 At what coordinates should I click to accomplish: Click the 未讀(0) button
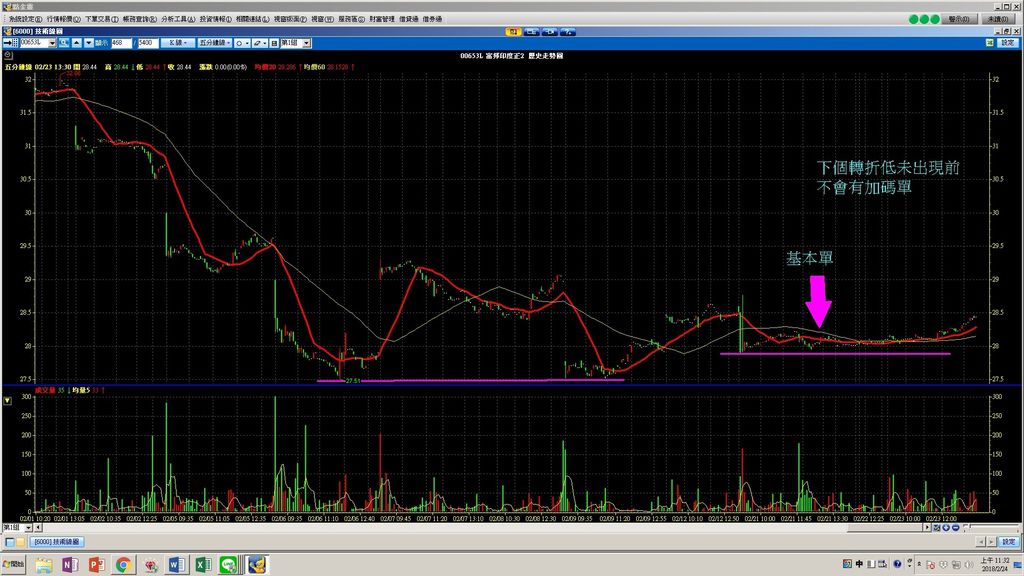(x=998, y=19)
